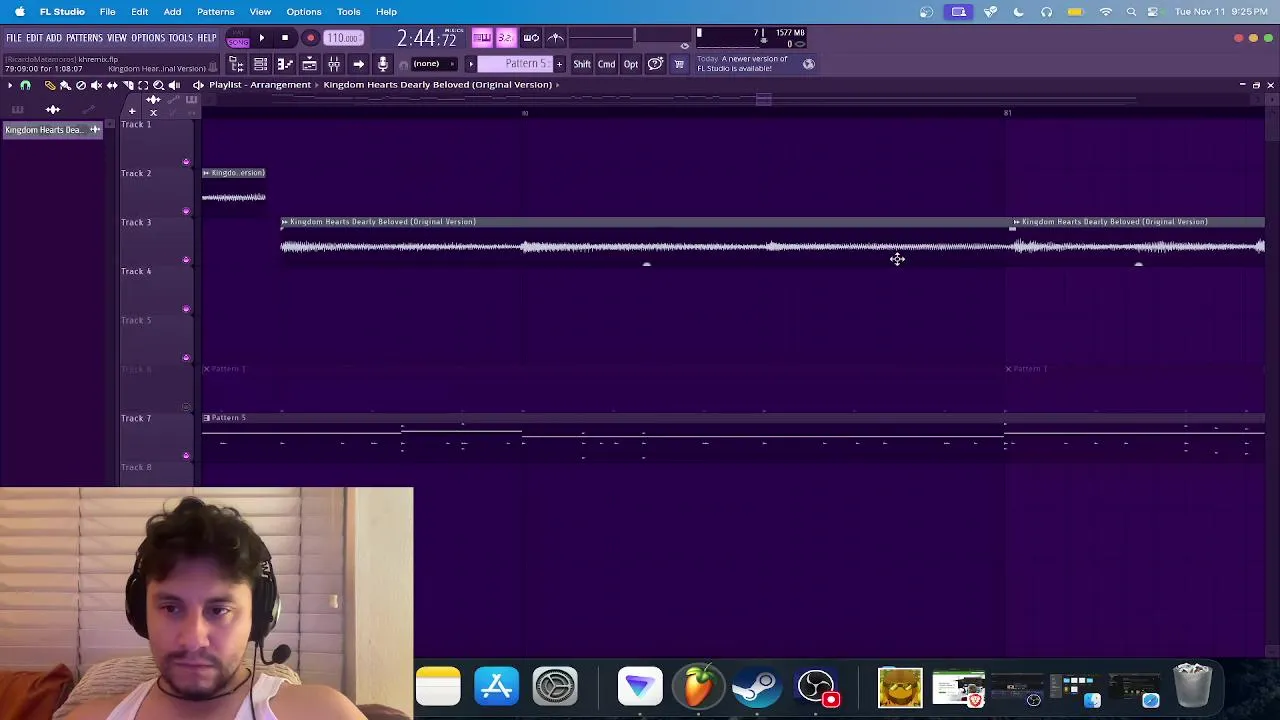Open the OPTIONS menu in FL Studio
The height and width of the screenshot is (720, 1280).
[148, 38]
